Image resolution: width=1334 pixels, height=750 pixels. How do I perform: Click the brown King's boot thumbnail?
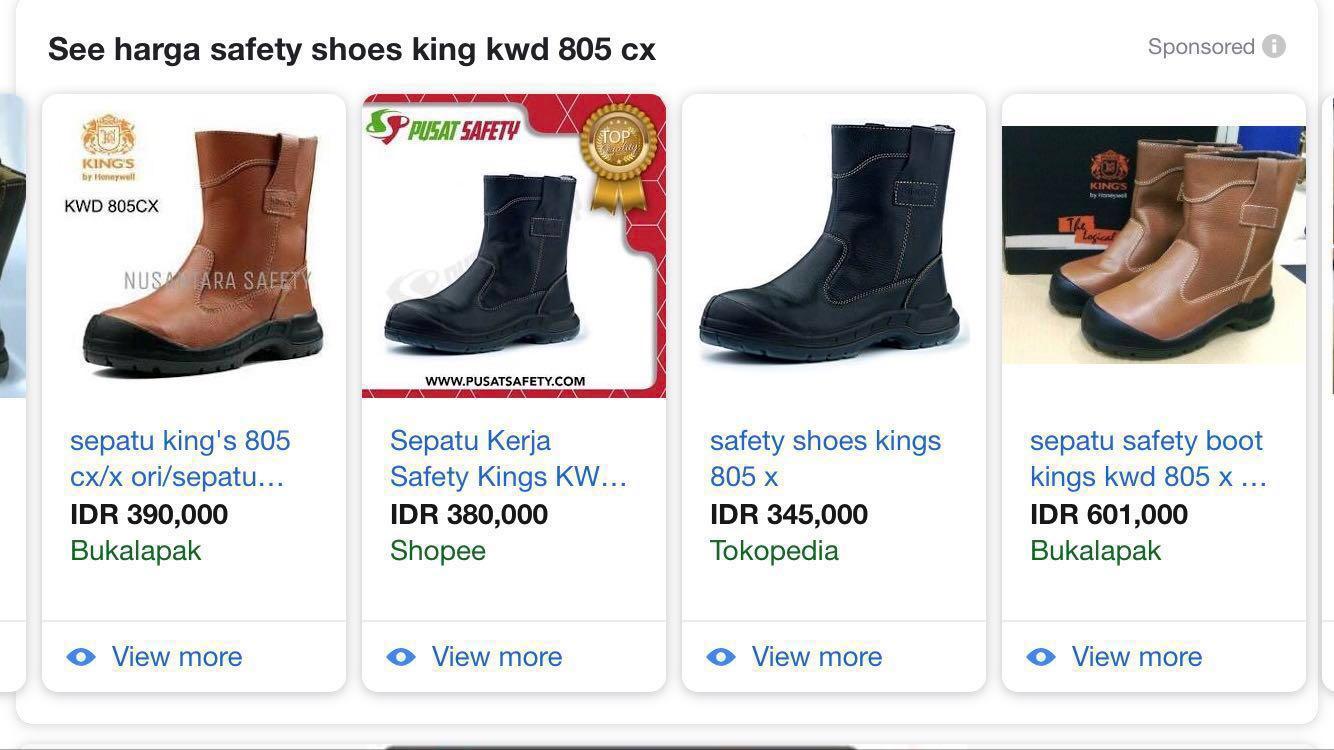(193, 245)
